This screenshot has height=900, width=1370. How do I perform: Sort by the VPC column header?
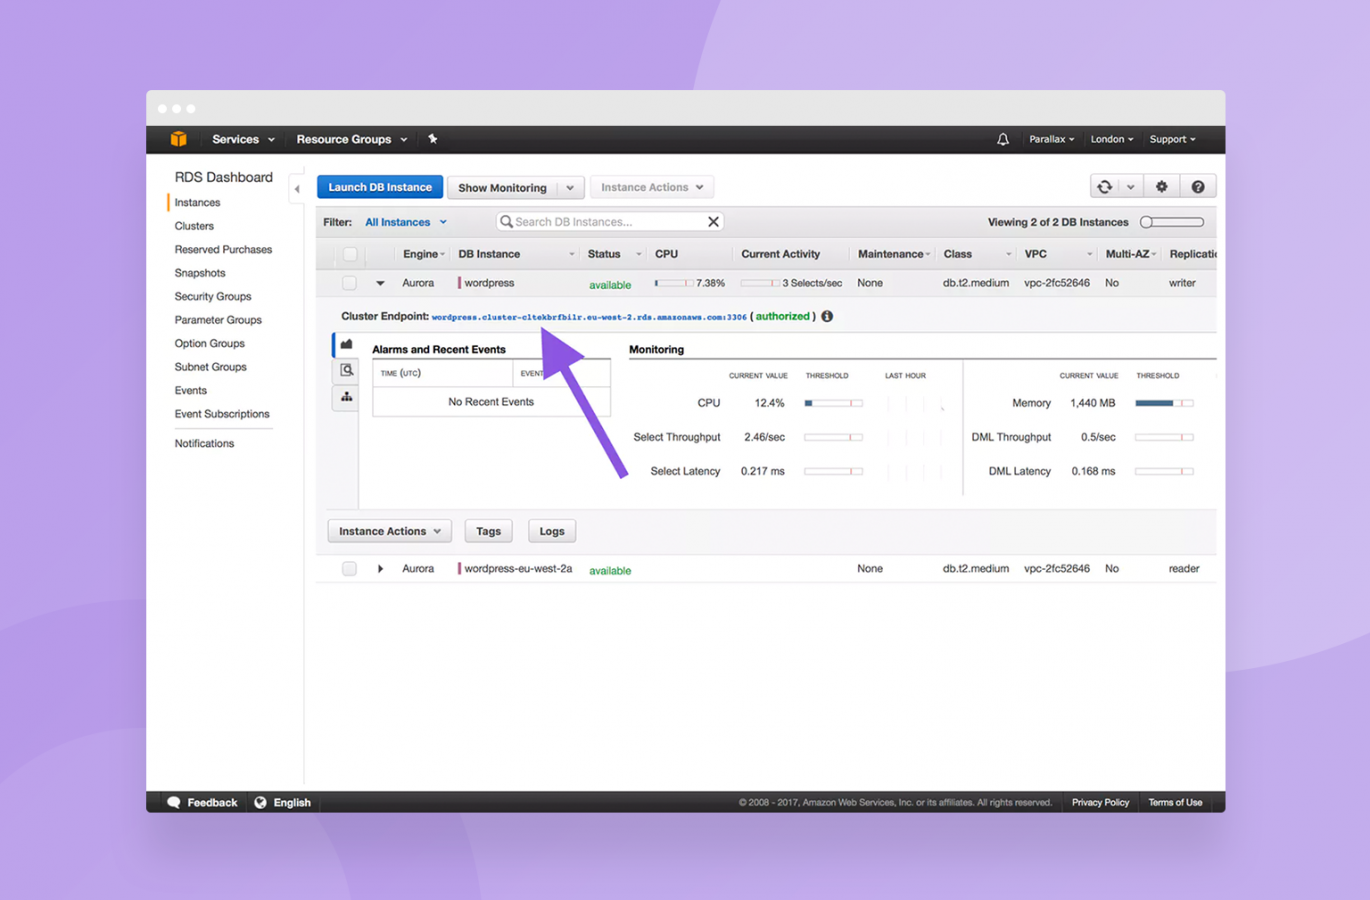[1035, 254]
